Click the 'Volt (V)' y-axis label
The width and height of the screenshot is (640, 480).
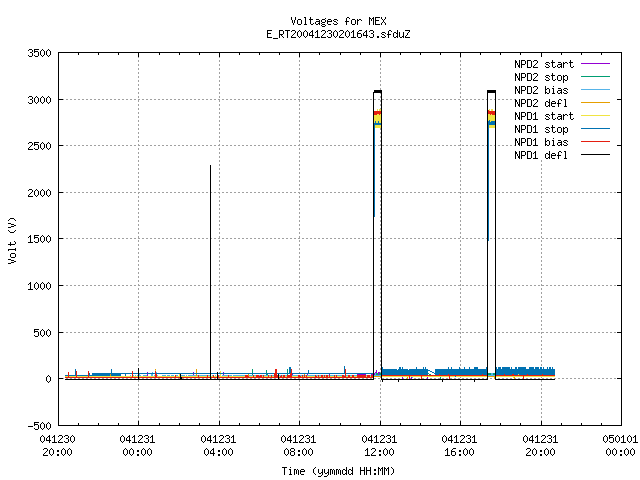(x=12, y=241)
